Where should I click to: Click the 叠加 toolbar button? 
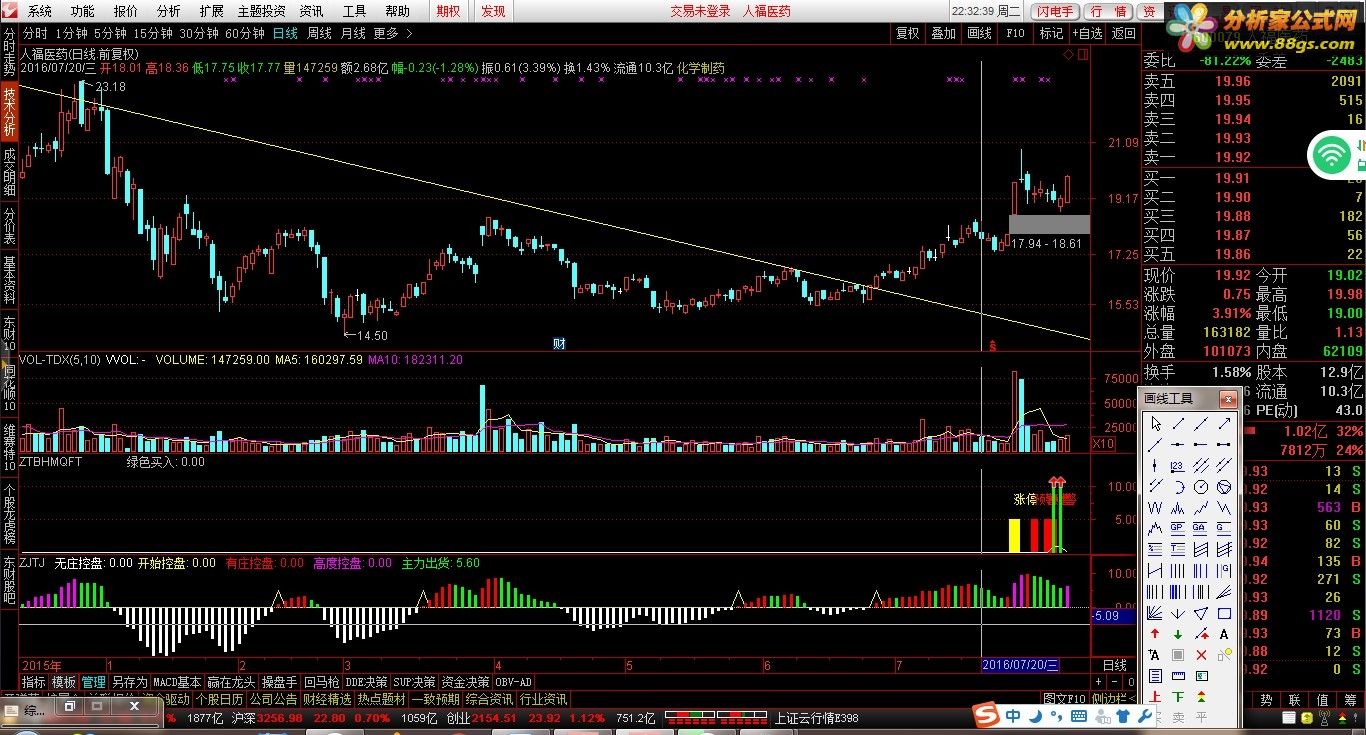(943, 33)
